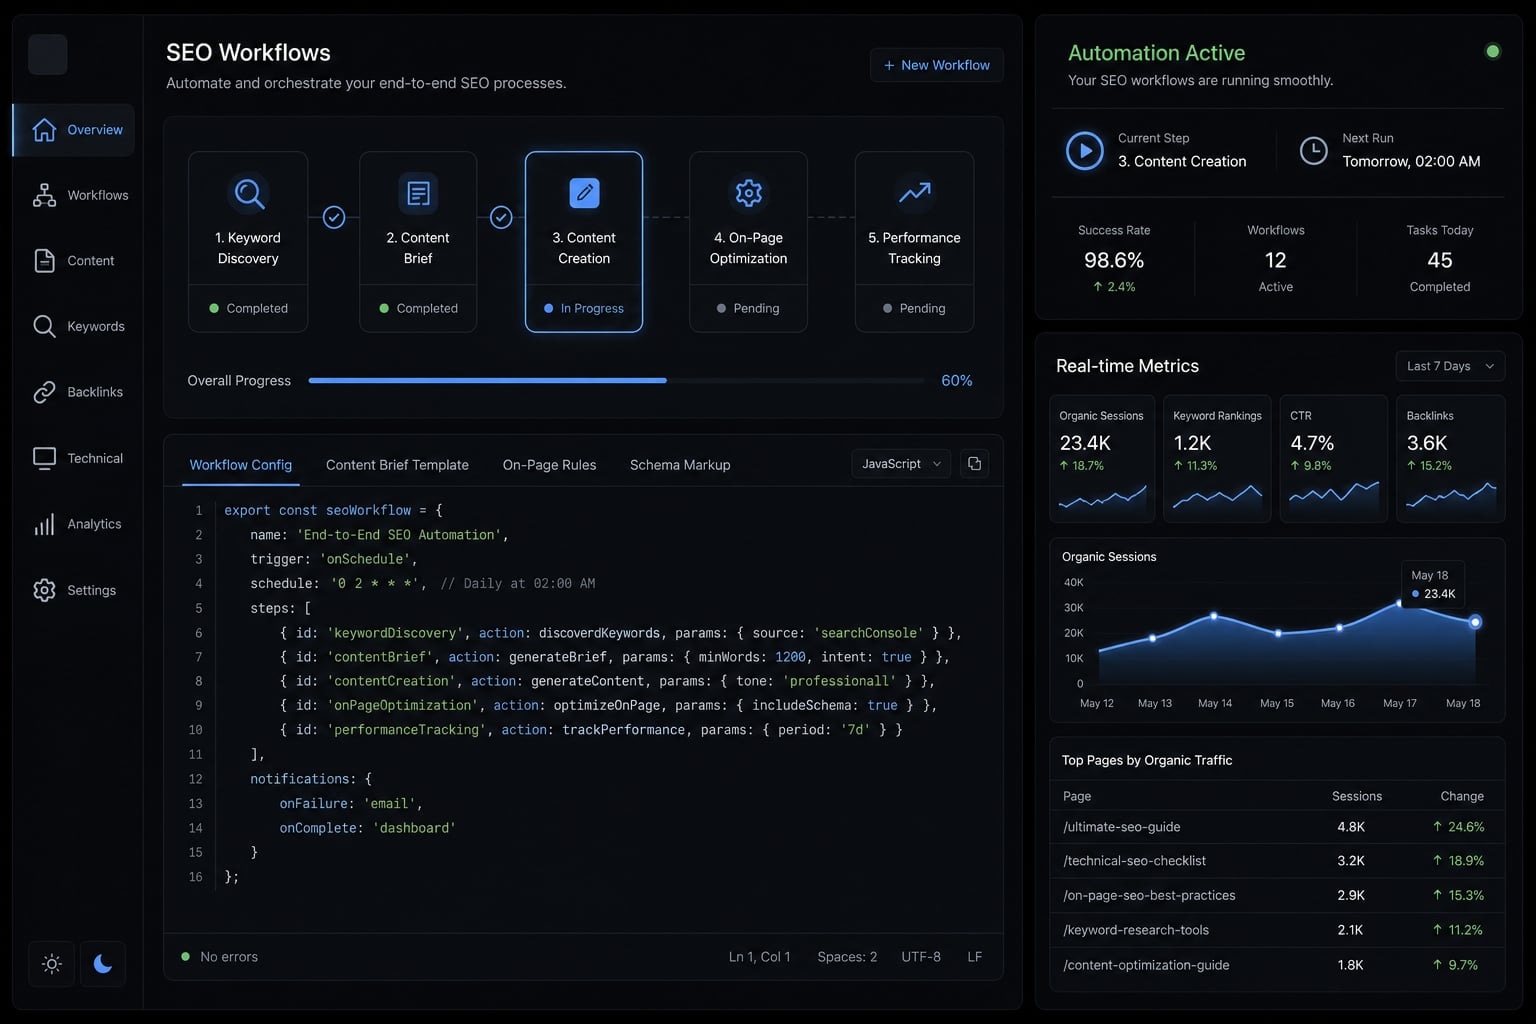The width and height of the screenshot is (1536, 1024).
Task: Click the Keyword Discovery magnifier icon
Action: [248, 193]
